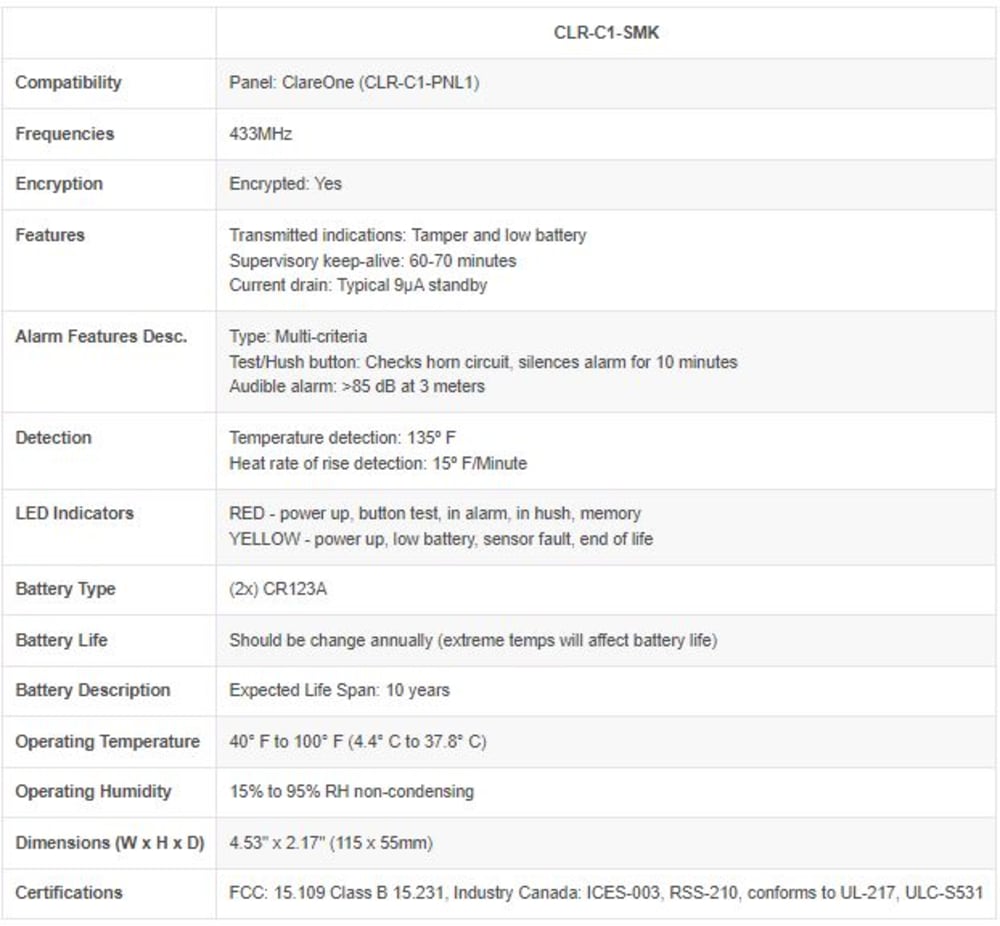Click the Features row label
The width and height of the screenshot is (1000, 926).
click(x=50, y=235)
